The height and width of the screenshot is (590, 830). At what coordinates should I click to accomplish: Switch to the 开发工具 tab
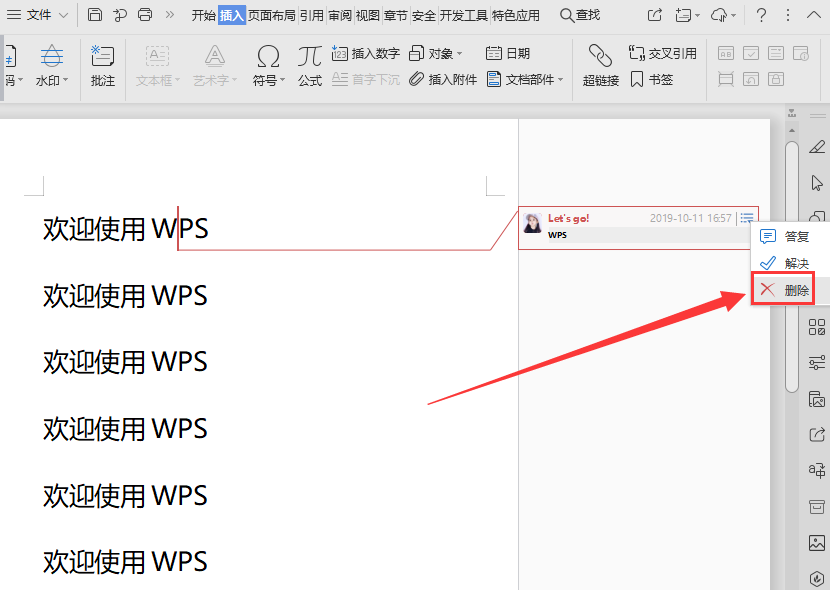(x=464, y=15)
